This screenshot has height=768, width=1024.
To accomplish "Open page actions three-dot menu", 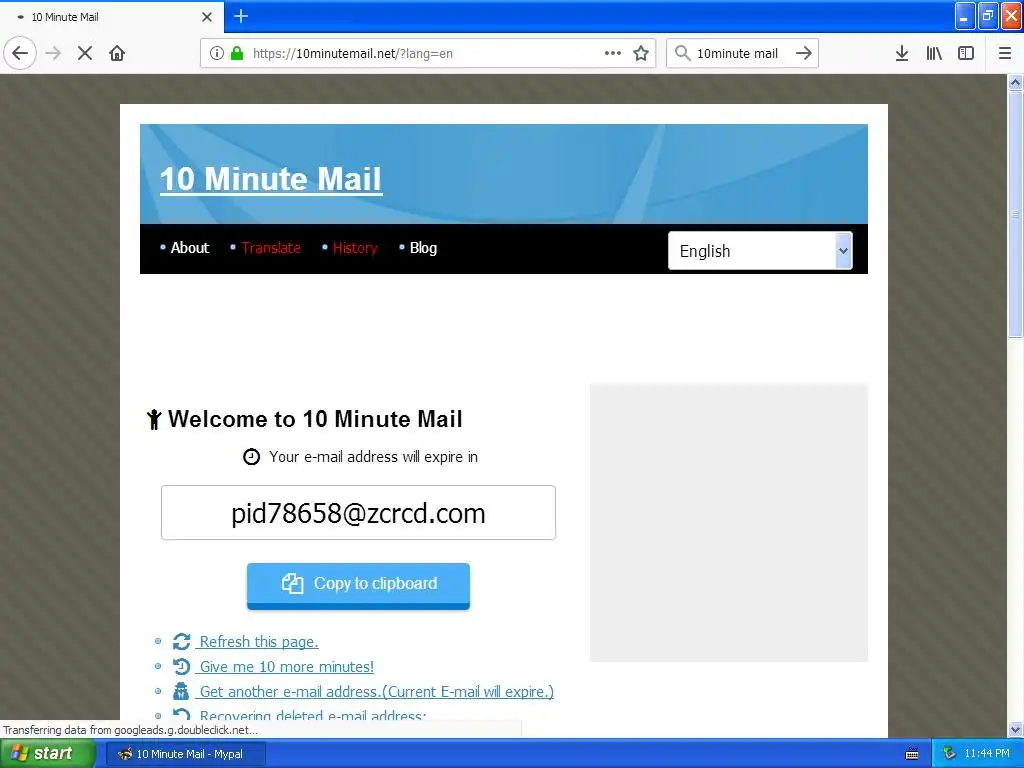I will point(613,53).
